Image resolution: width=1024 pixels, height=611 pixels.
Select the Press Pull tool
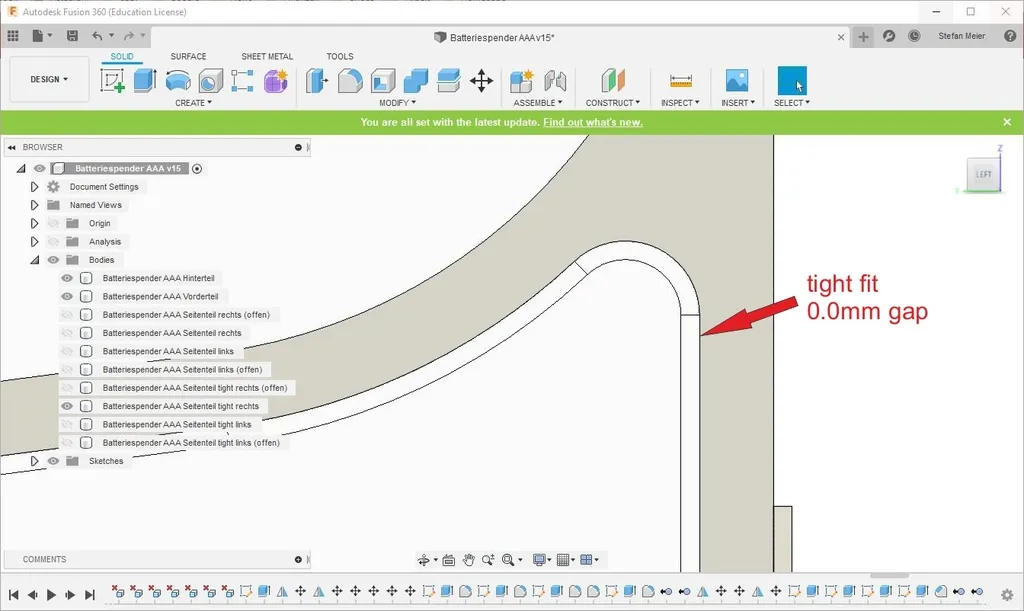pyautogui.click(x=317, y=81)
